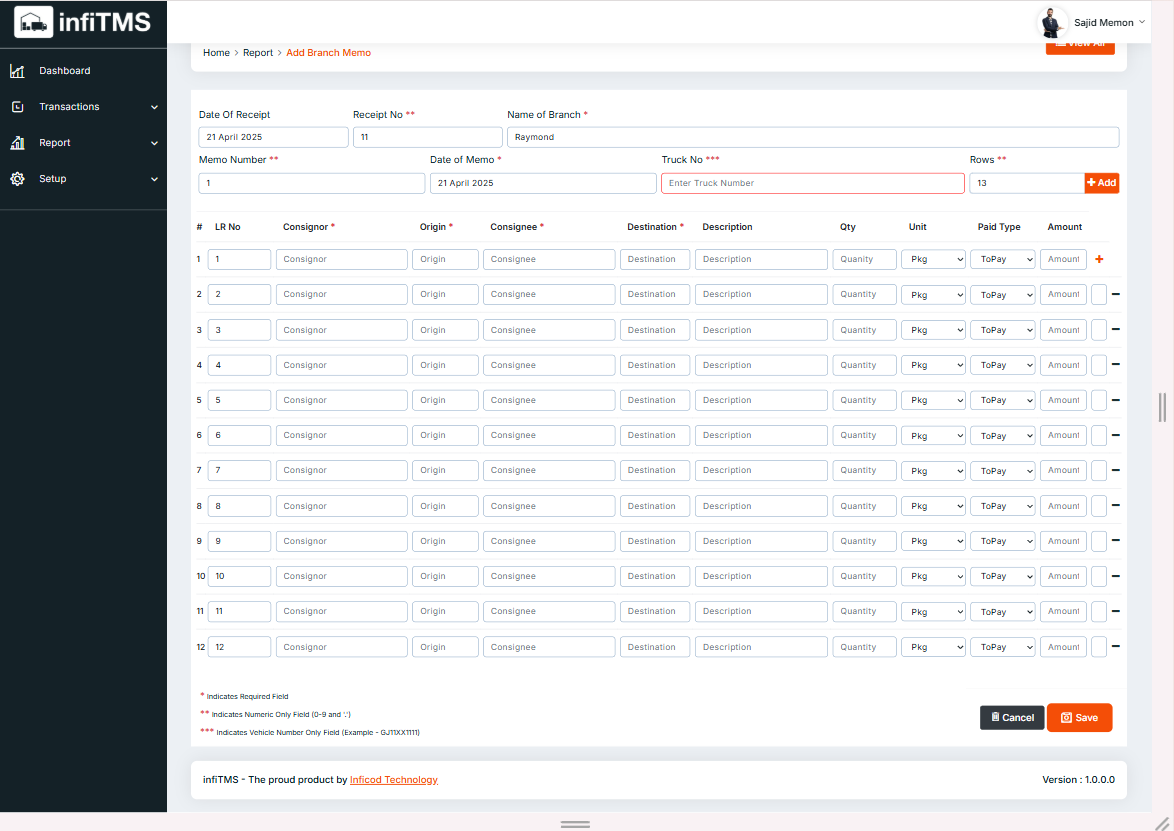Click the orange plus icon on row 1
Image resolution: width=1174 pixels, height=831 pixels.
point(1100,259)
